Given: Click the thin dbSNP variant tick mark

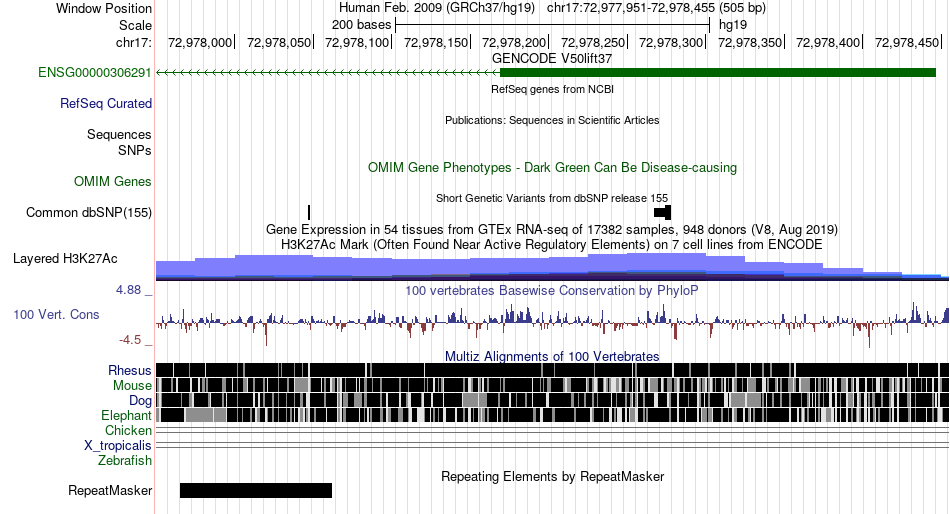Looking at the screenshot, I should click(x=309, y=213).
